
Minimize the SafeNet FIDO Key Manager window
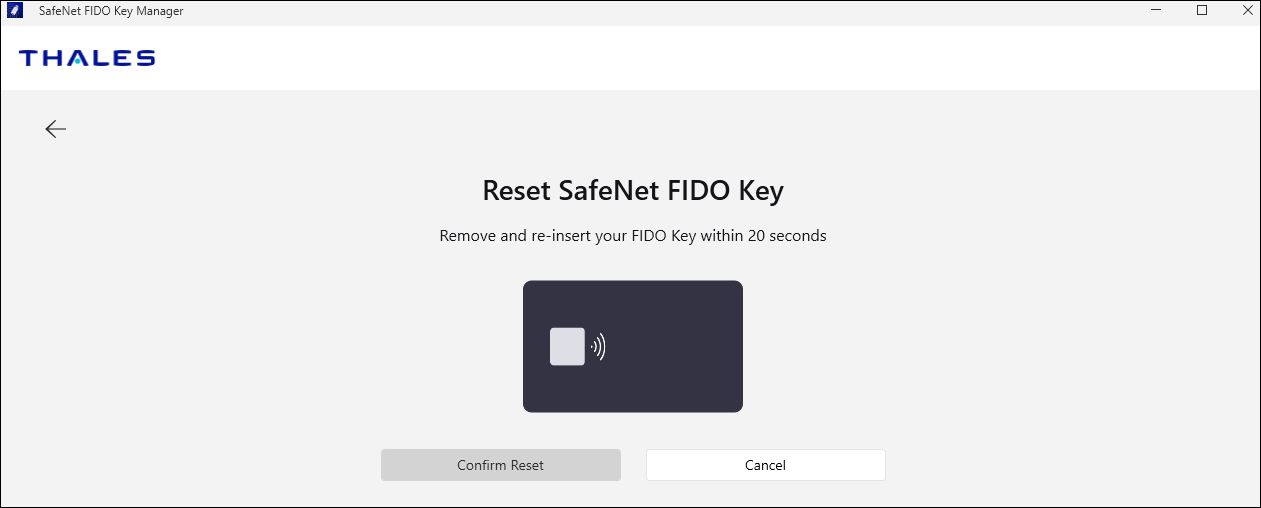coord(1156,11)
